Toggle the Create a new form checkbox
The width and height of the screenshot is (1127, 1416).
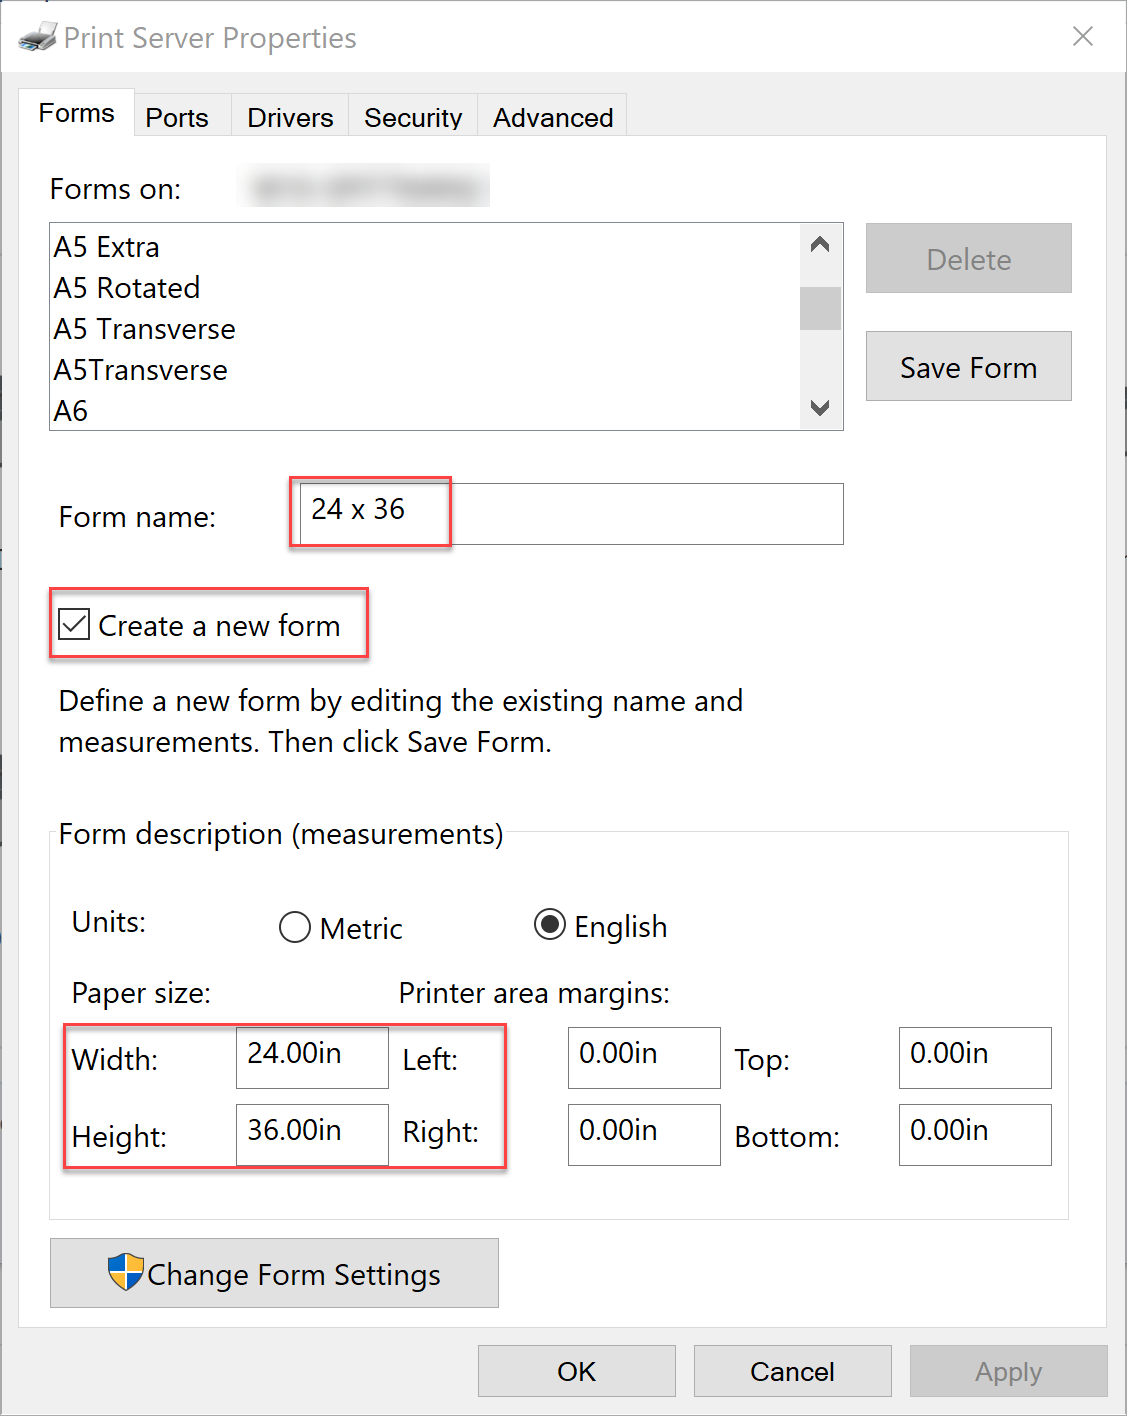coord(75,625)
